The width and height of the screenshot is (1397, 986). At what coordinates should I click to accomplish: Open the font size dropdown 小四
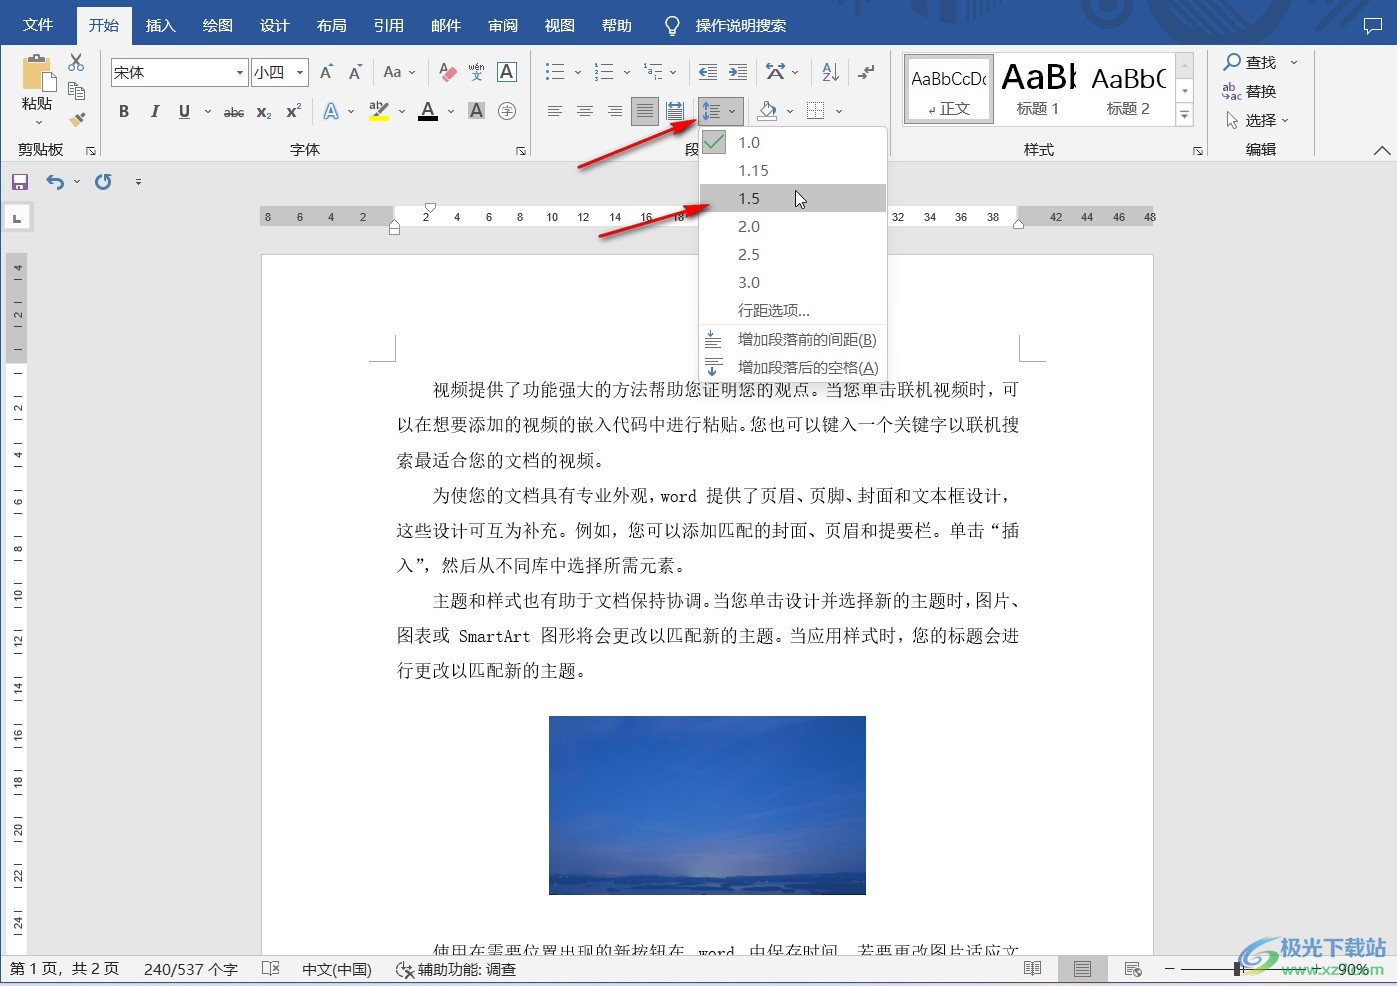[x=300, y=72]
